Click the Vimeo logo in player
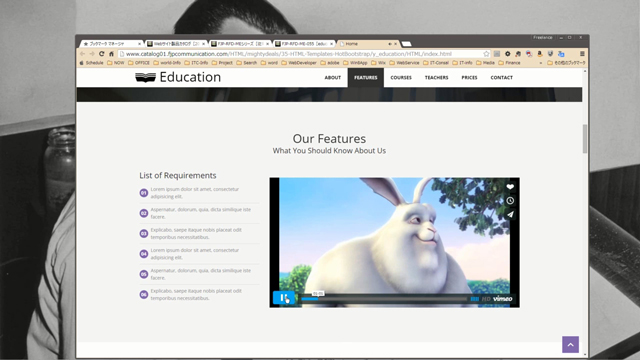 pos(502,299)
